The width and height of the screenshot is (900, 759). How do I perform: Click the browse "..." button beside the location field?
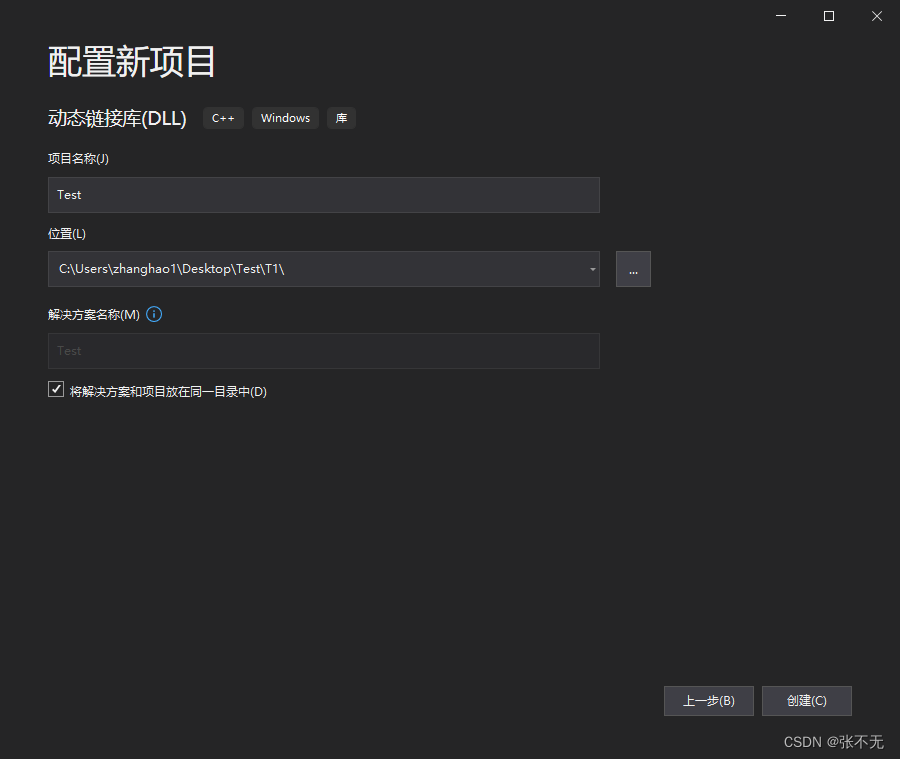coord(633,269)
